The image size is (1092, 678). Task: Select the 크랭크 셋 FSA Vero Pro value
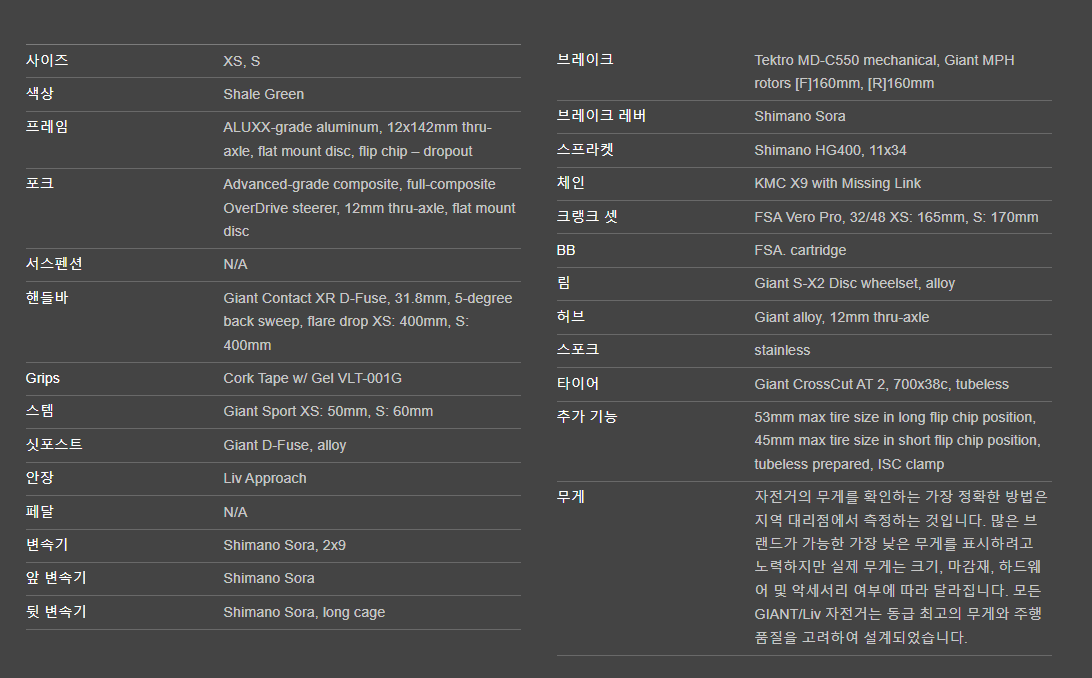[896, 217]
